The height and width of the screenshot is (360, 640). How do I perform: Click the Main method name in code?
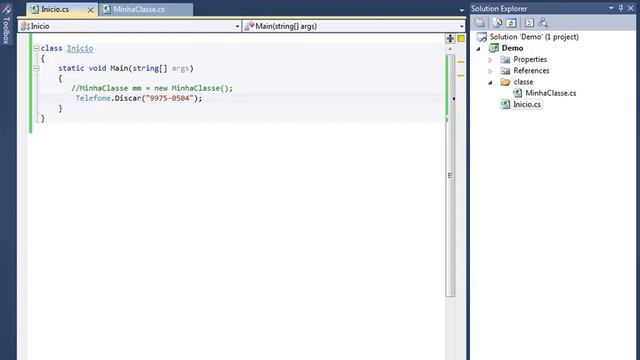click(119, 68)
